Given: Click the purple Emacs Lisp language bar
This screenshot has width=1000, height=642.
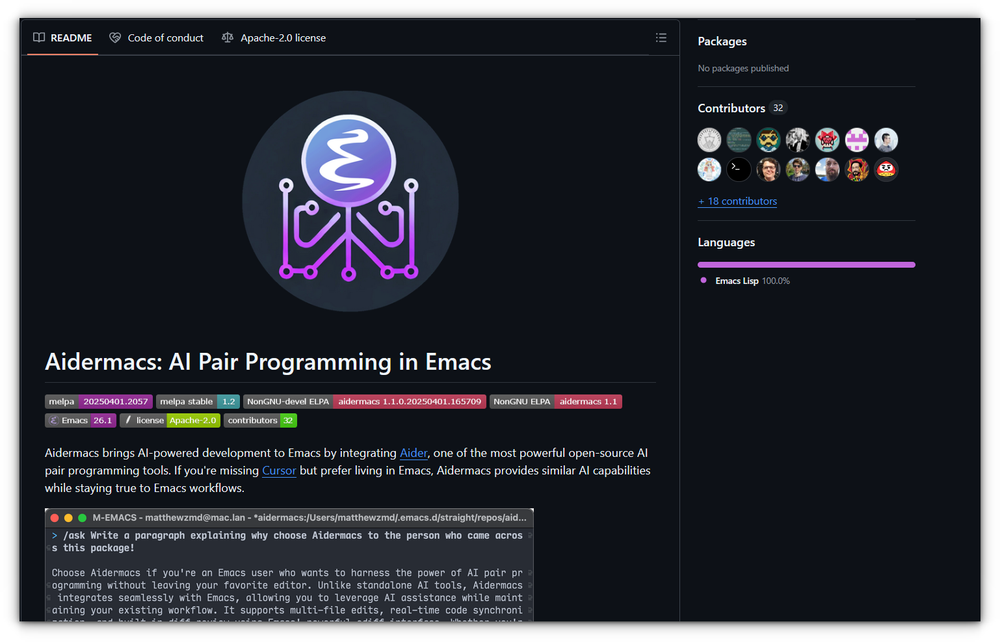Looking at the screenshot, I should pos(806,264).
